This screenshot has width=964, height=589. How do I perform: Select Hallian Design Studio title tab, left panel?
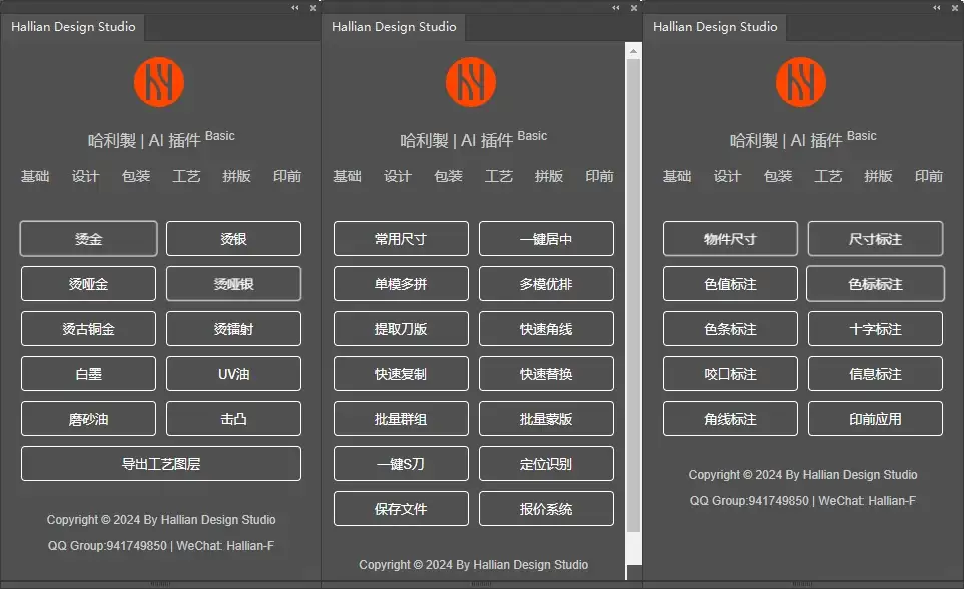(73, 27)
